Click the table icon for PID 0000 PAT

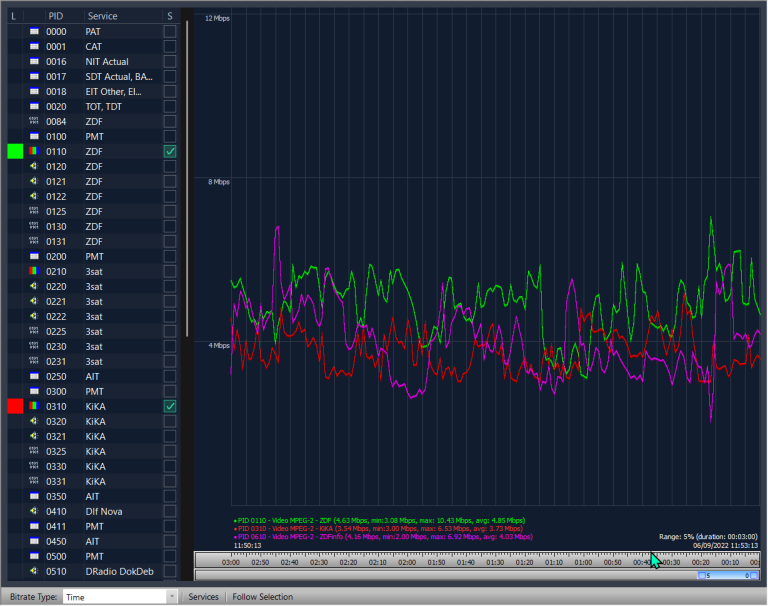(34, 31)
